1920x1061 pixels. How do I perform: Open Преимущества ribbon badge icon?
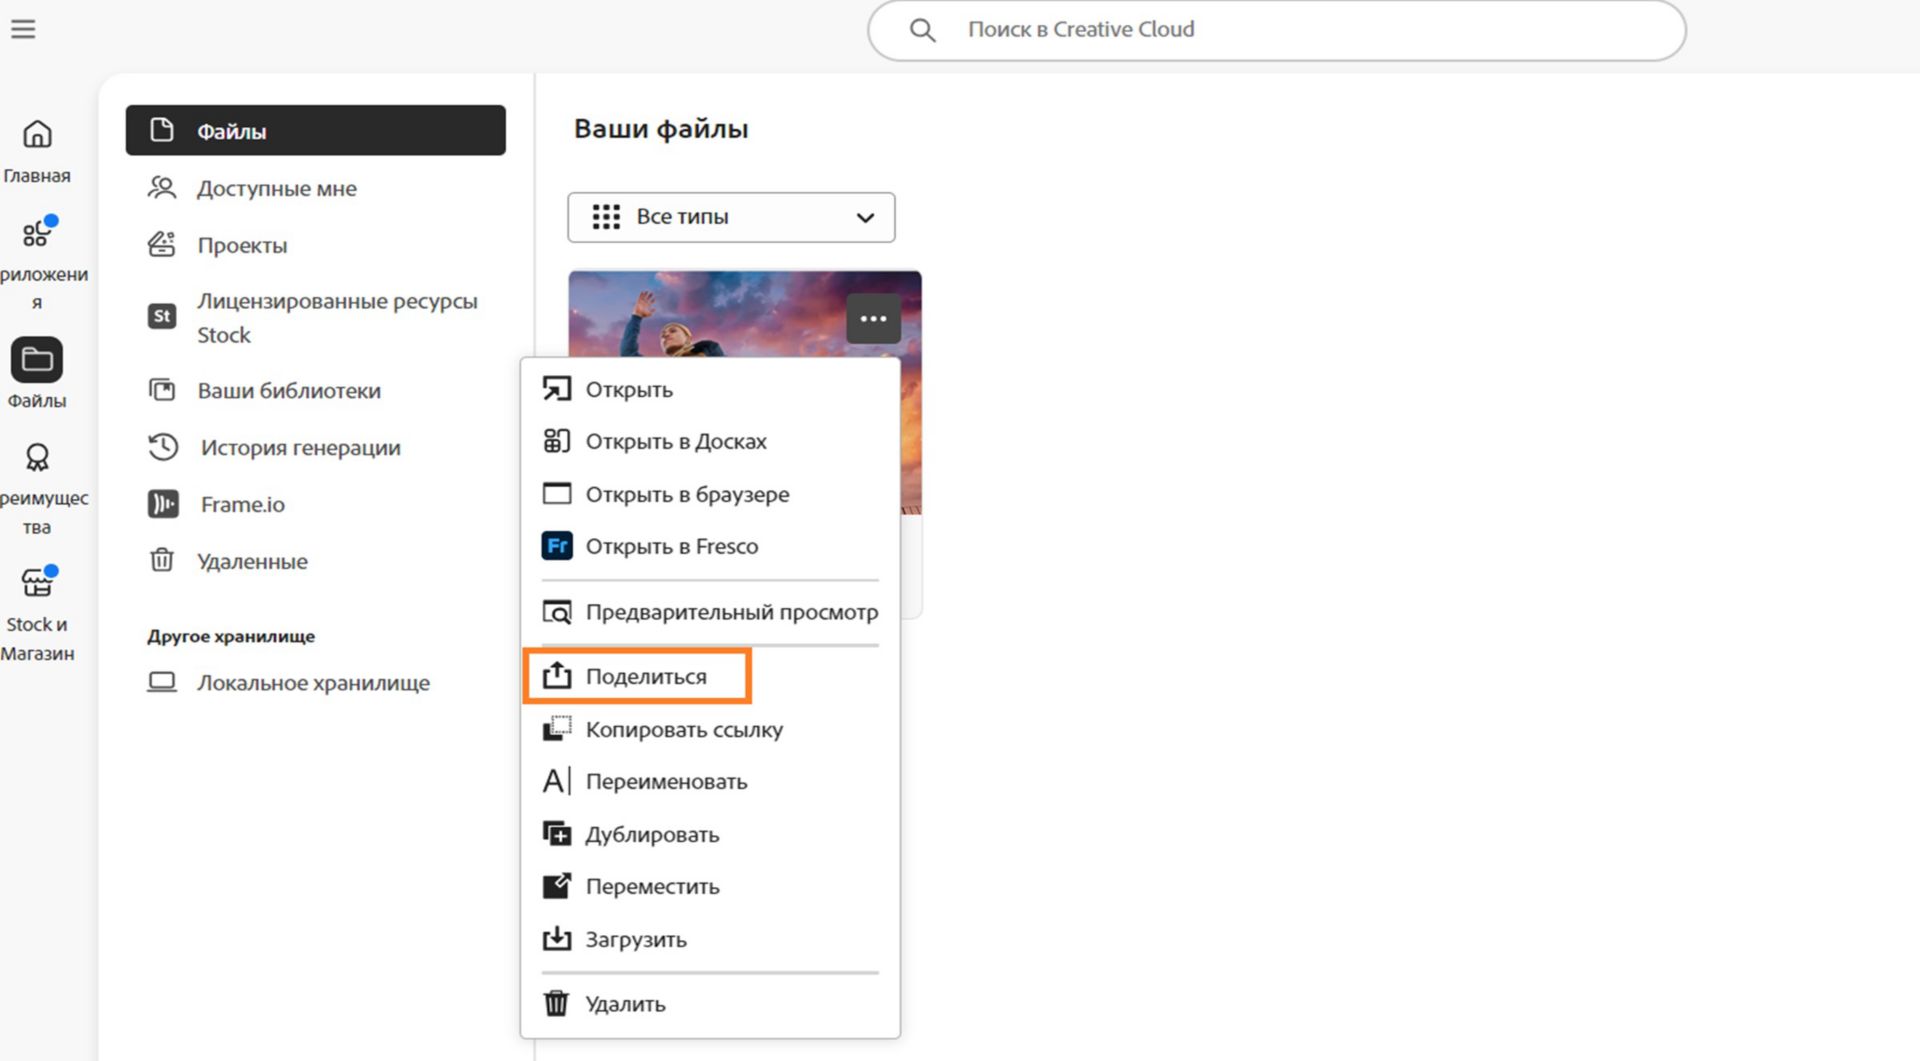tap(37, 457)
